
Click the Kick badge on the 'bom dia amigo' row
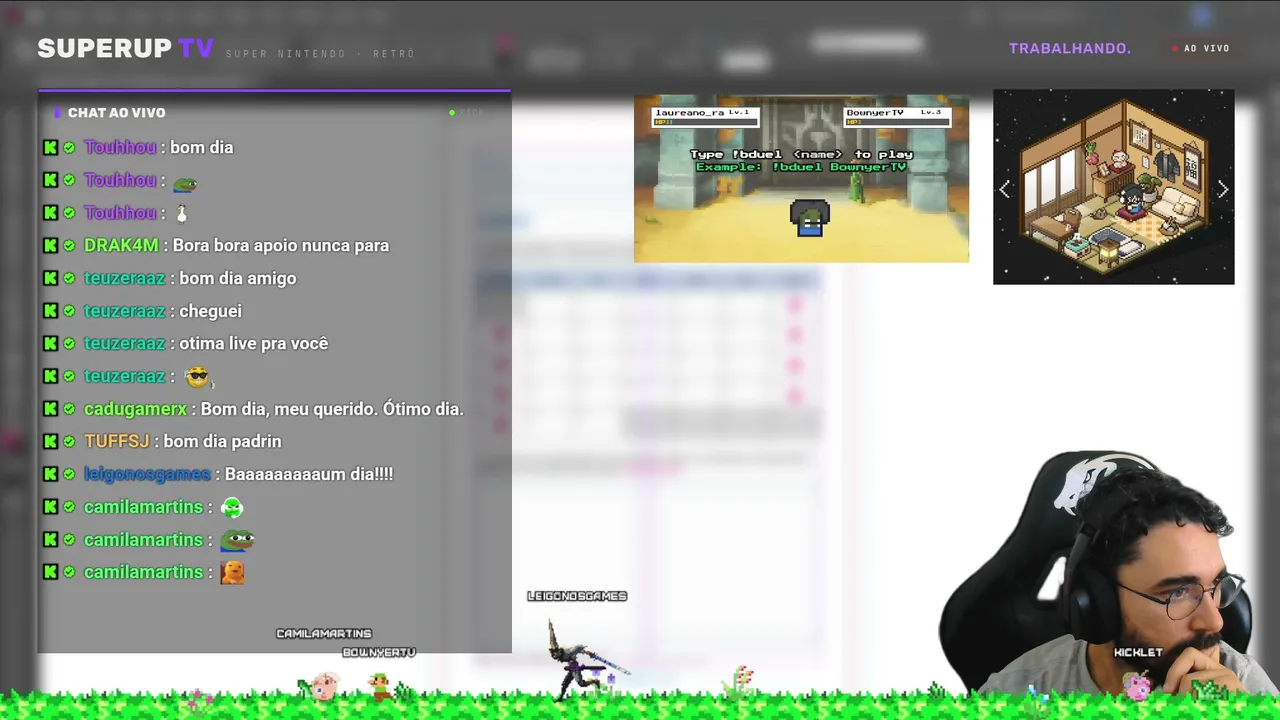(x=51, y=278)
